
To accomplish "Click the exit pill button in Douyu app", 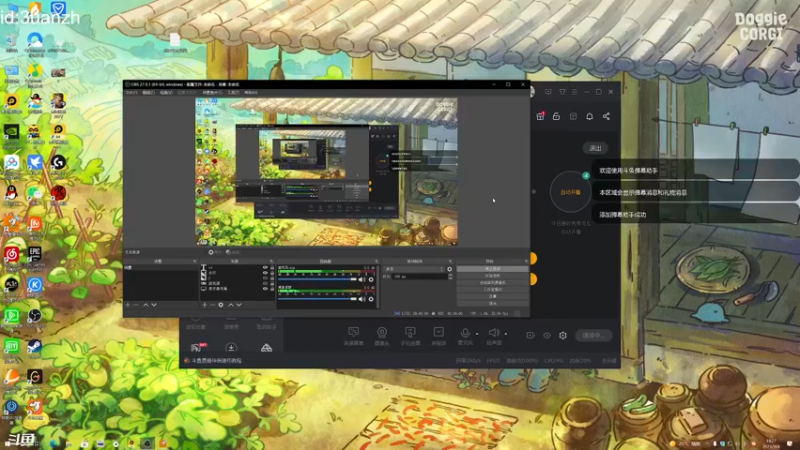I will (x=595, y=148).
